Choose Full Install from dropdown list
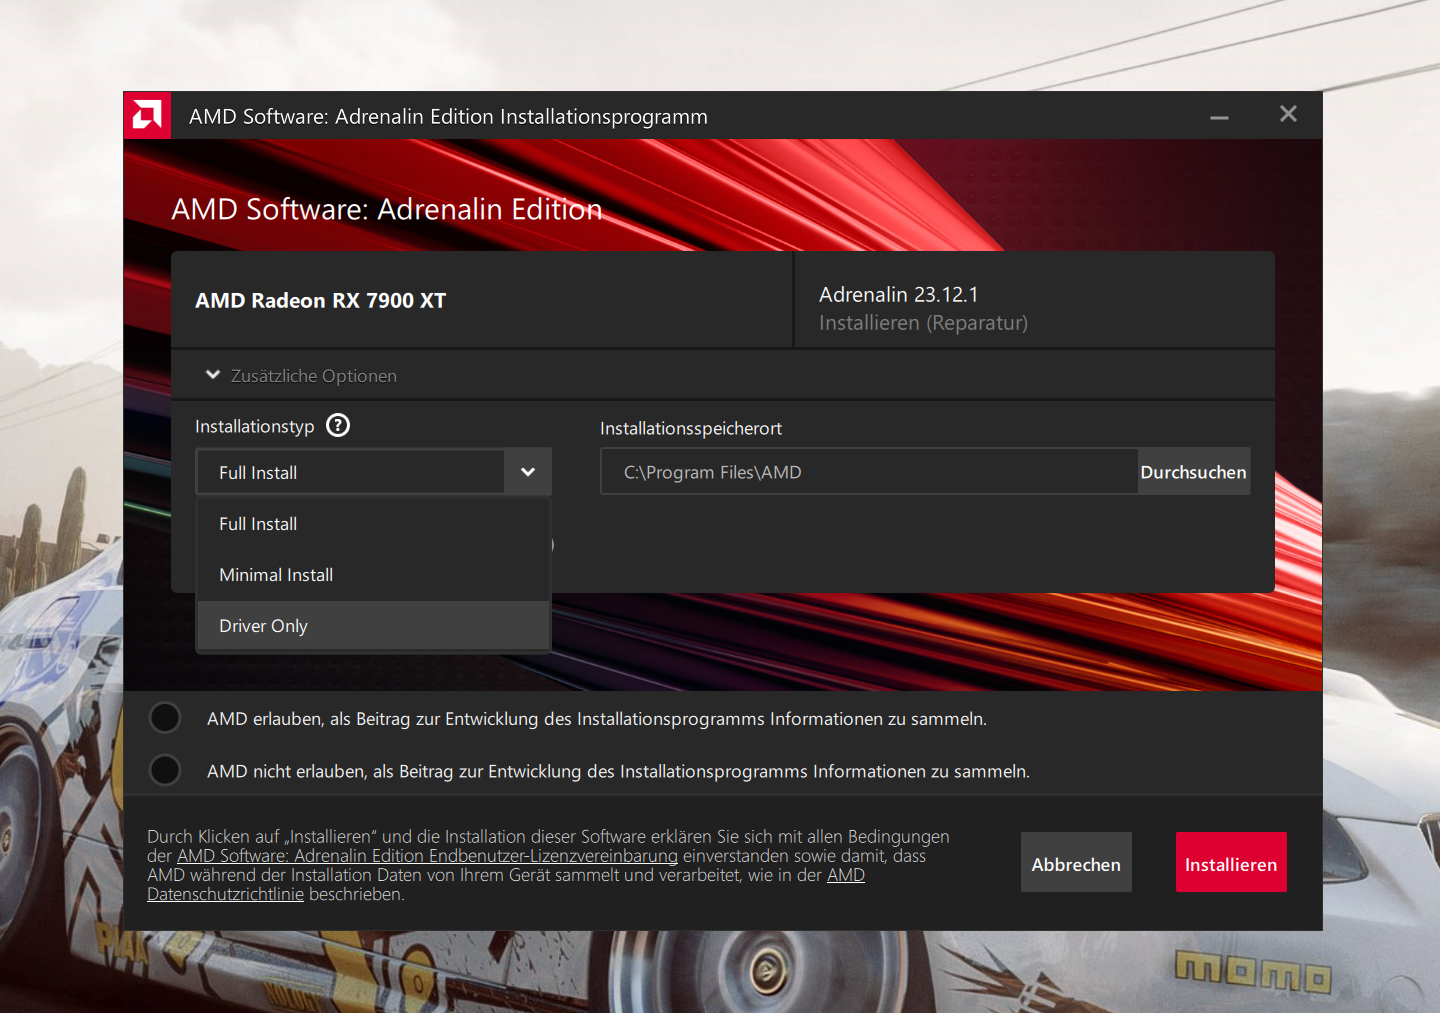 373,524
